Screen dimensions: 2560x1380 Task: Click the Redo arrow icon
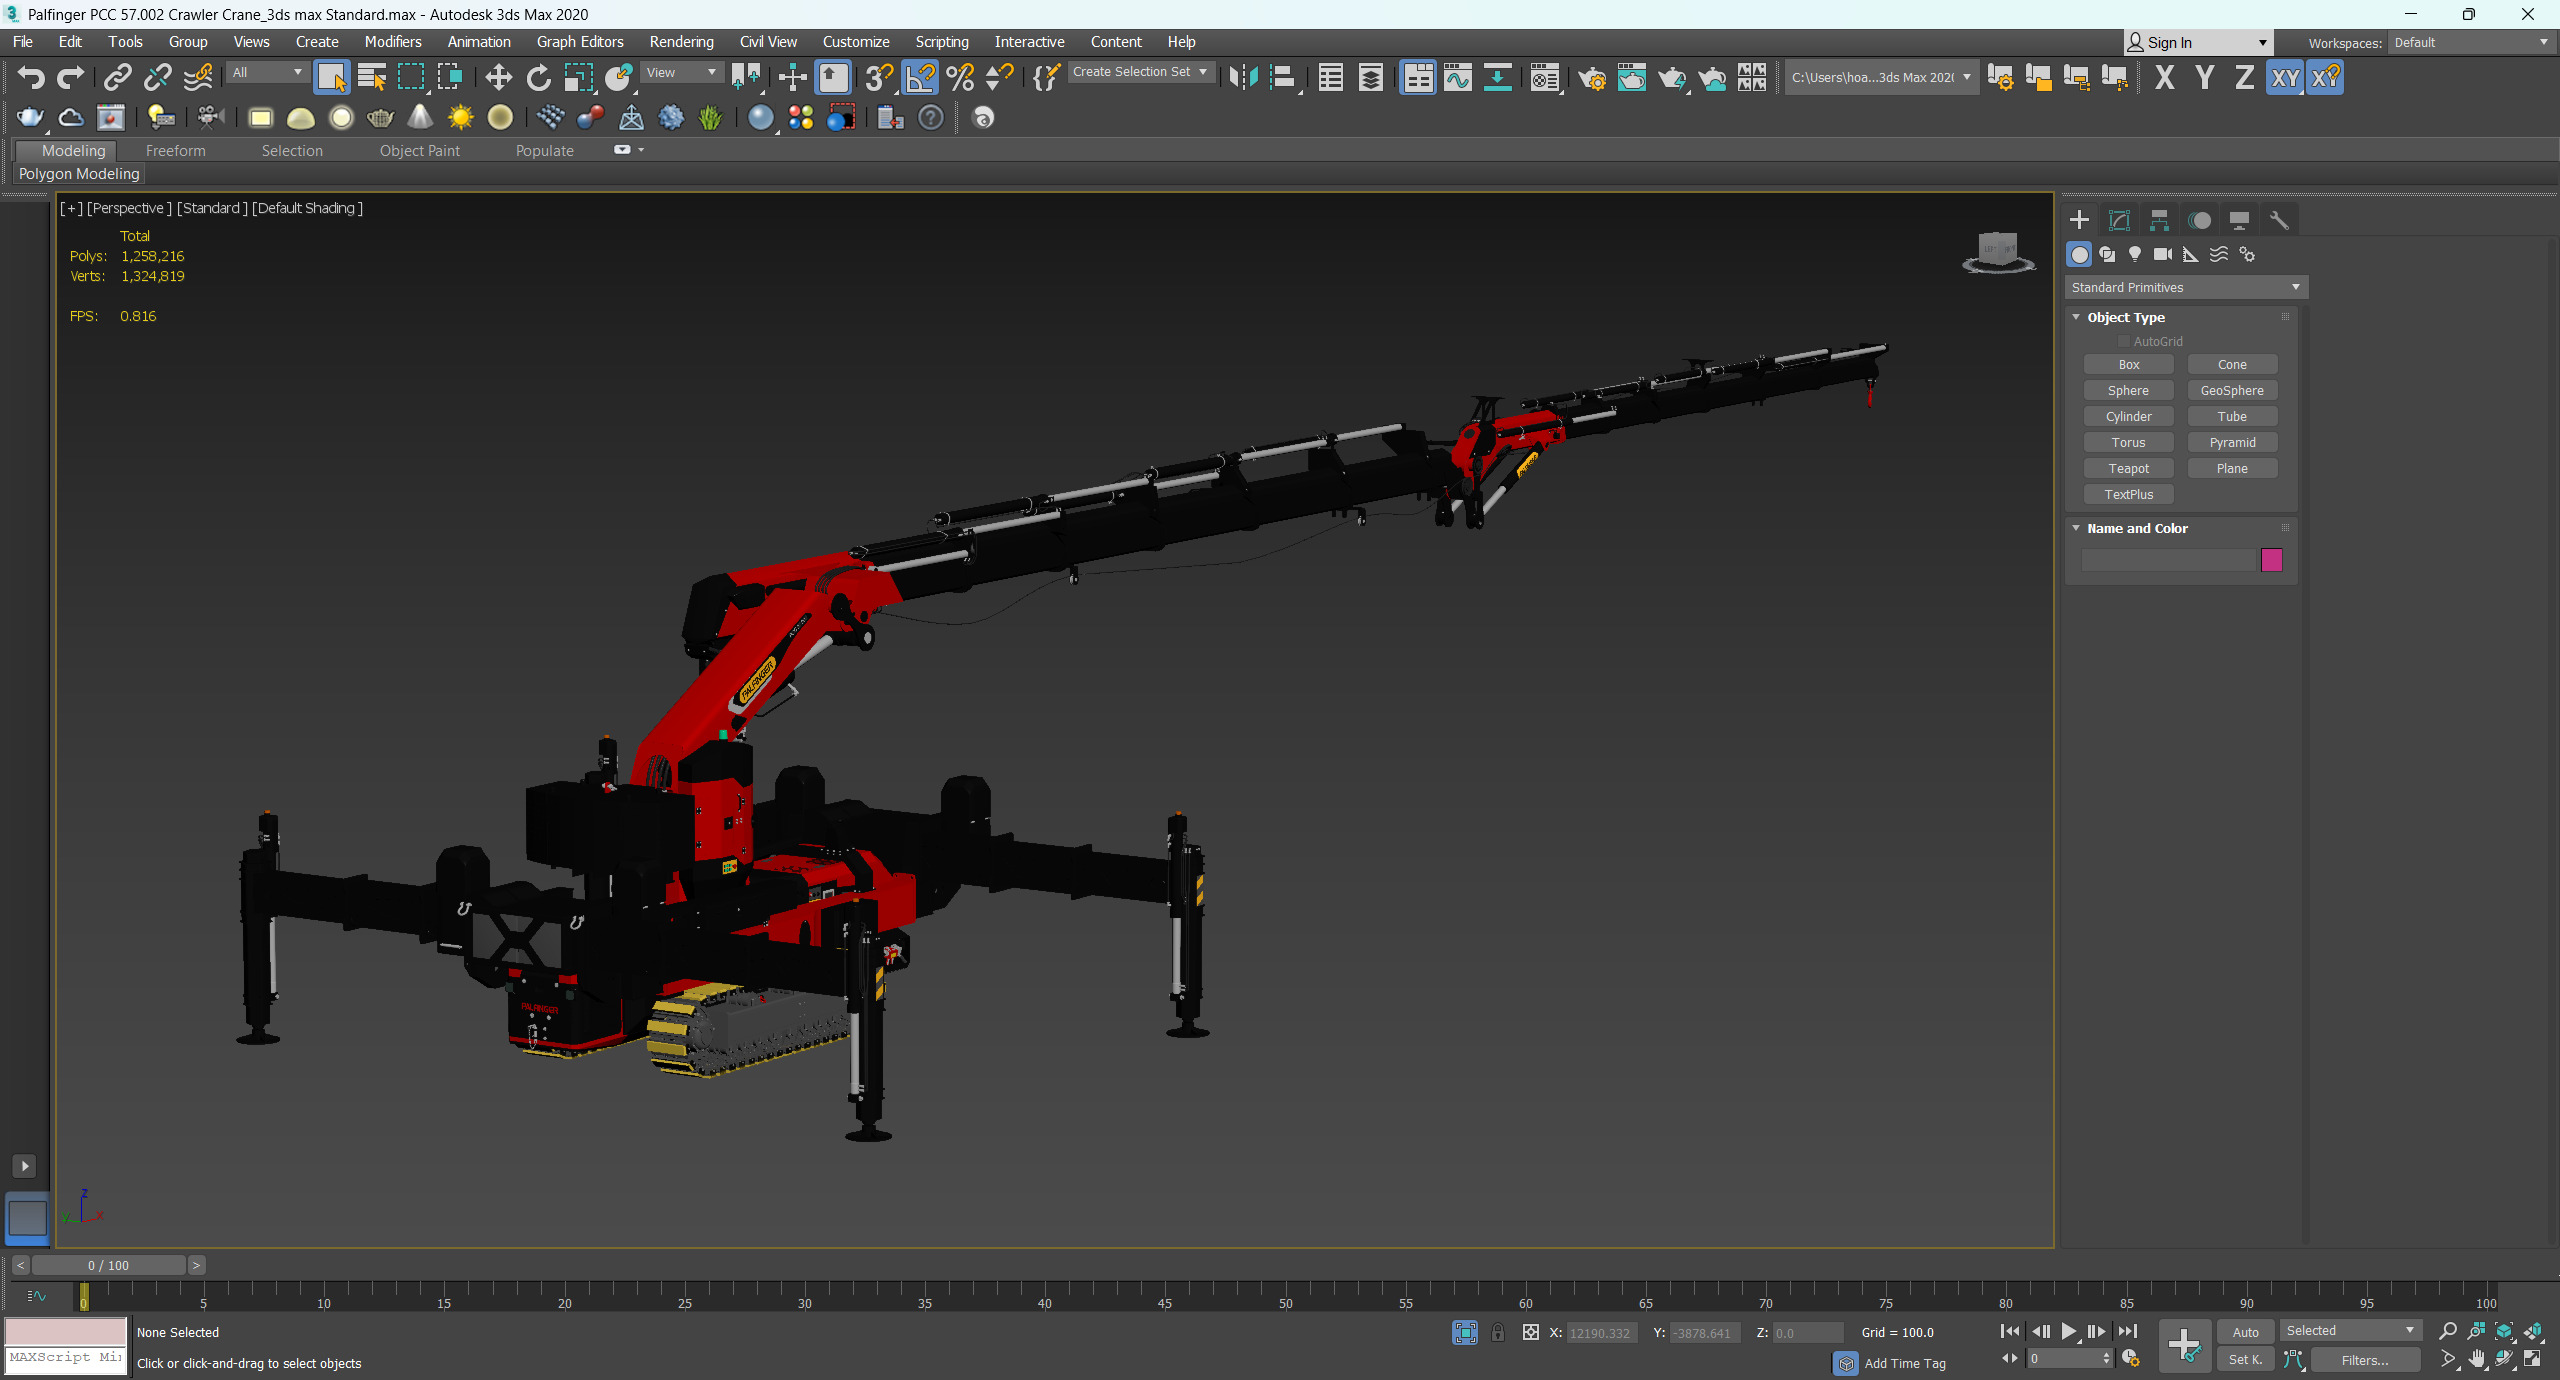click(x=71, y=77)
